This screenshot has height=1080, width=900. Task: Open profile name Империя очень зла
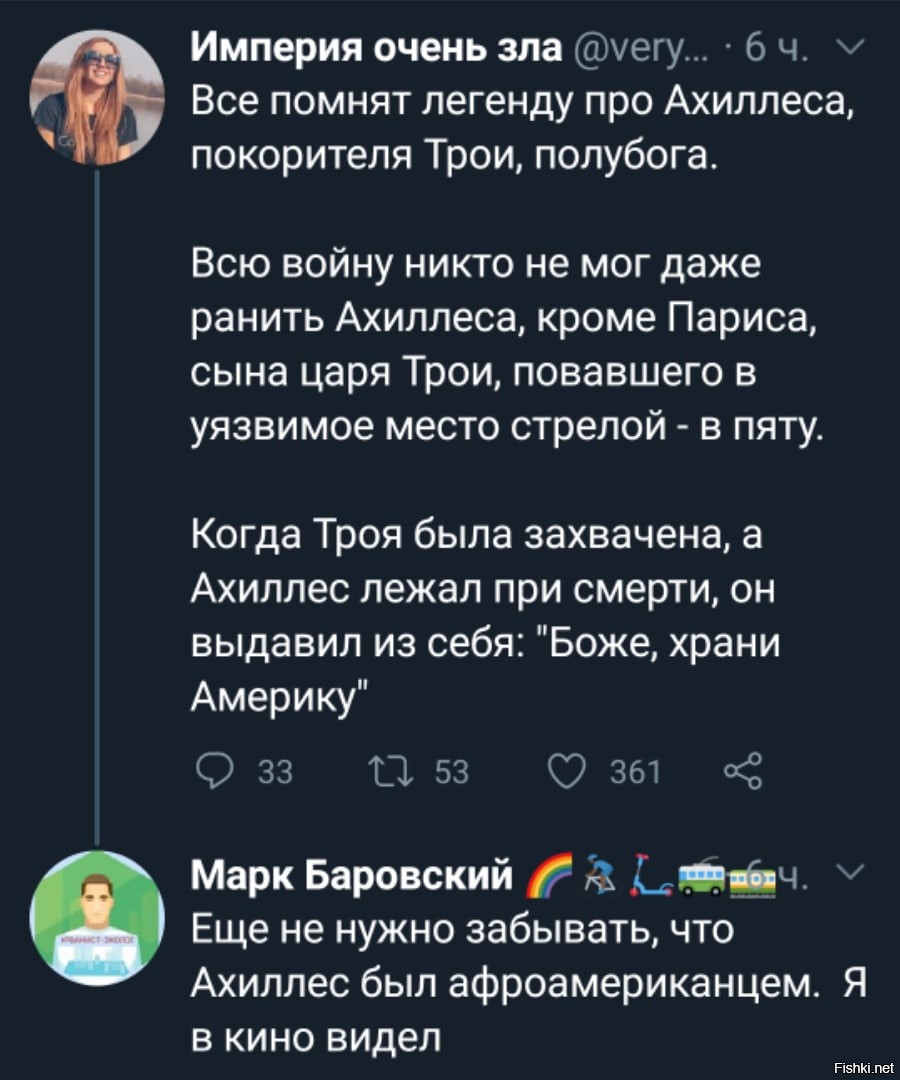[x=377, y=48]
